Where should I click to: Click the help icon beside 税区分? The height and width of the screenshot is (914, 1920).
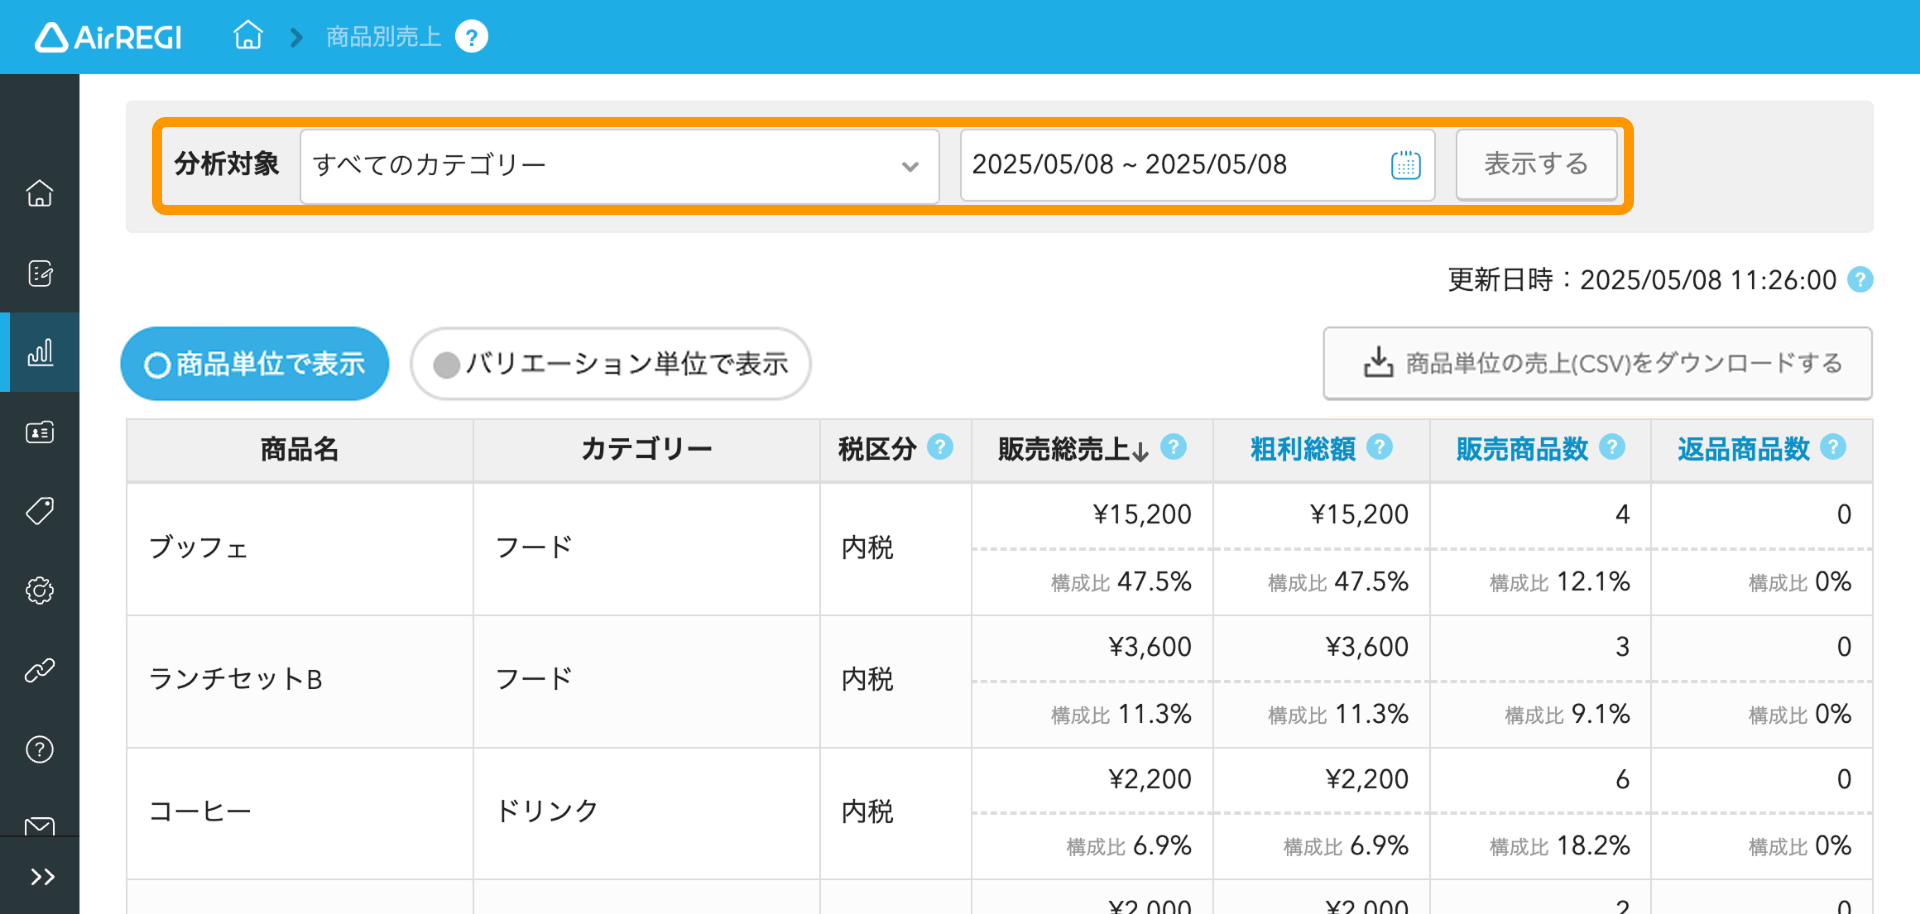(x=940, y=447)
